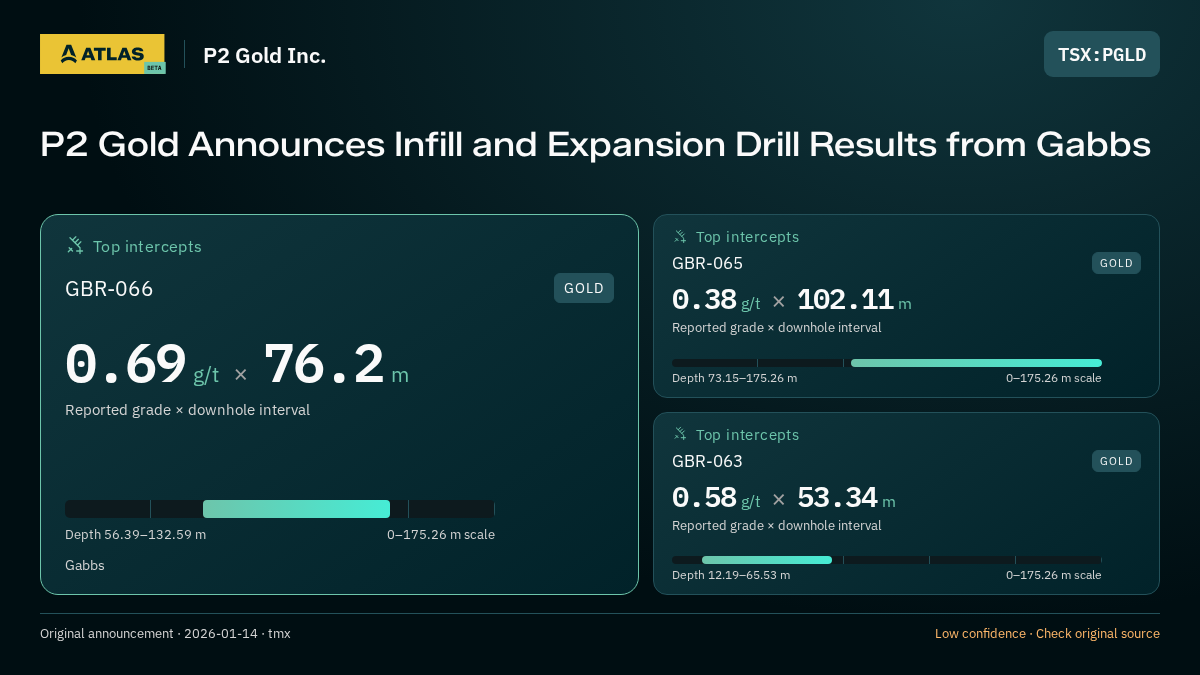Image resolution: width=1200 pixels, height=675 pixels.
Task: Click Reported grade caption under 0.38 g/t
Action: (x=777, y=328)
